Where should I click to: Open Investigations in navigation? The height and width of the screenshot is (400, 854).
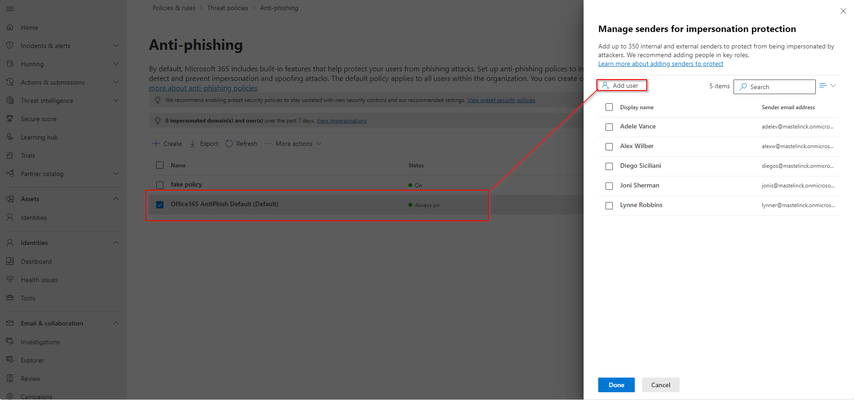click(40, 342)
